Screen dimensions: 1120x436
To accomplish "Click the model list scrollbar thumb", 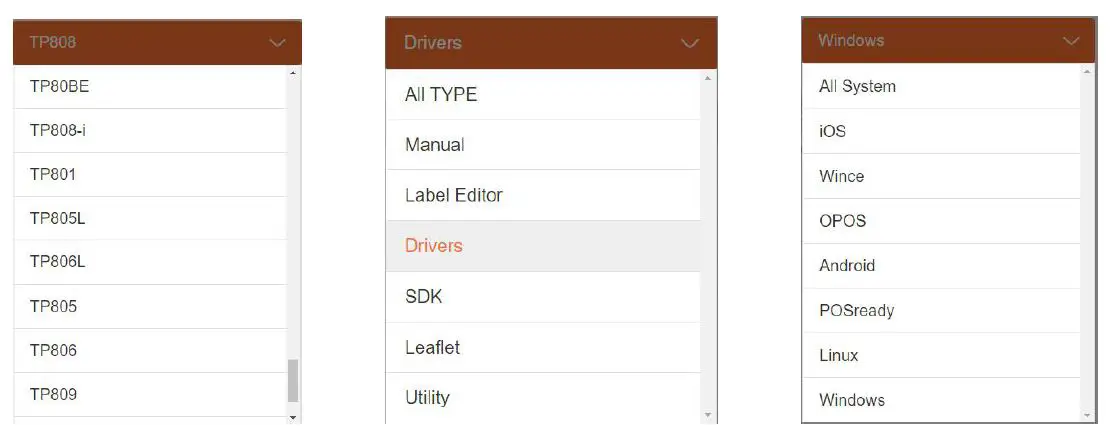I will click(x=293, y=381).
